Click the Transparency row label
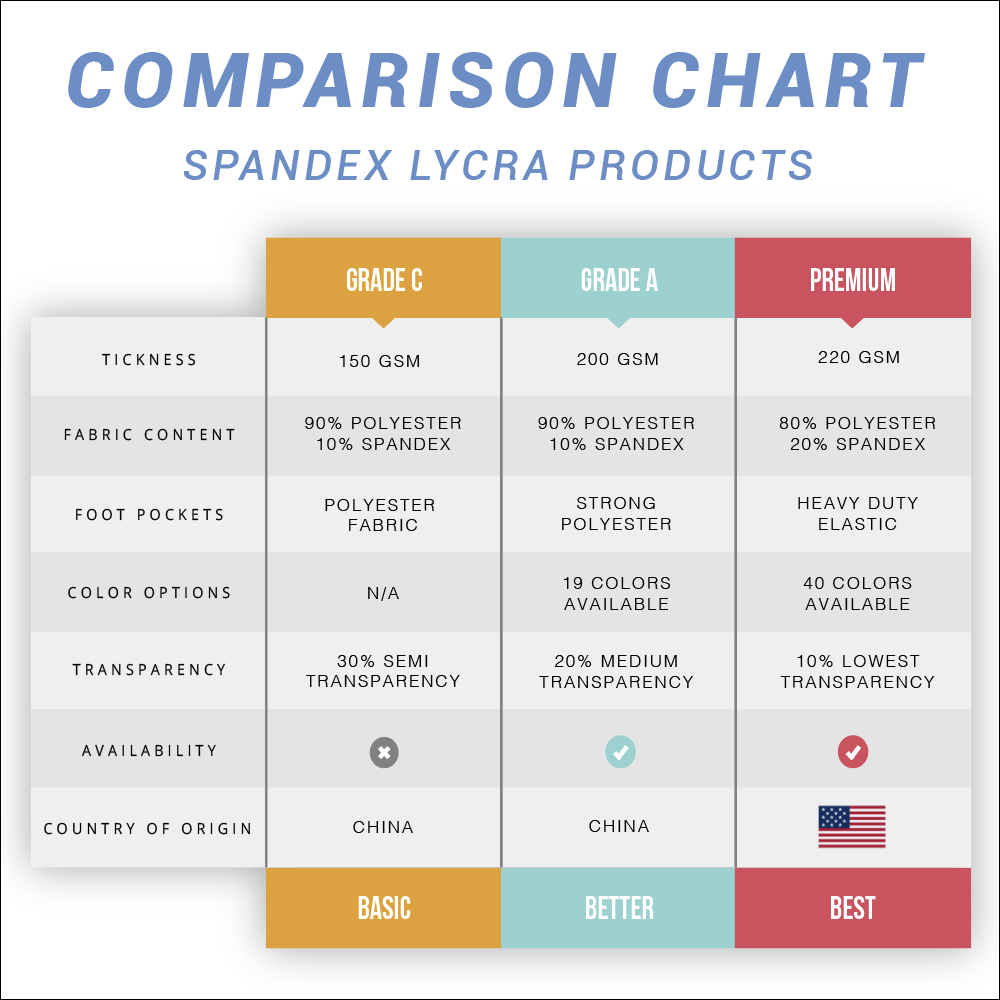 [x=149, y=670]
